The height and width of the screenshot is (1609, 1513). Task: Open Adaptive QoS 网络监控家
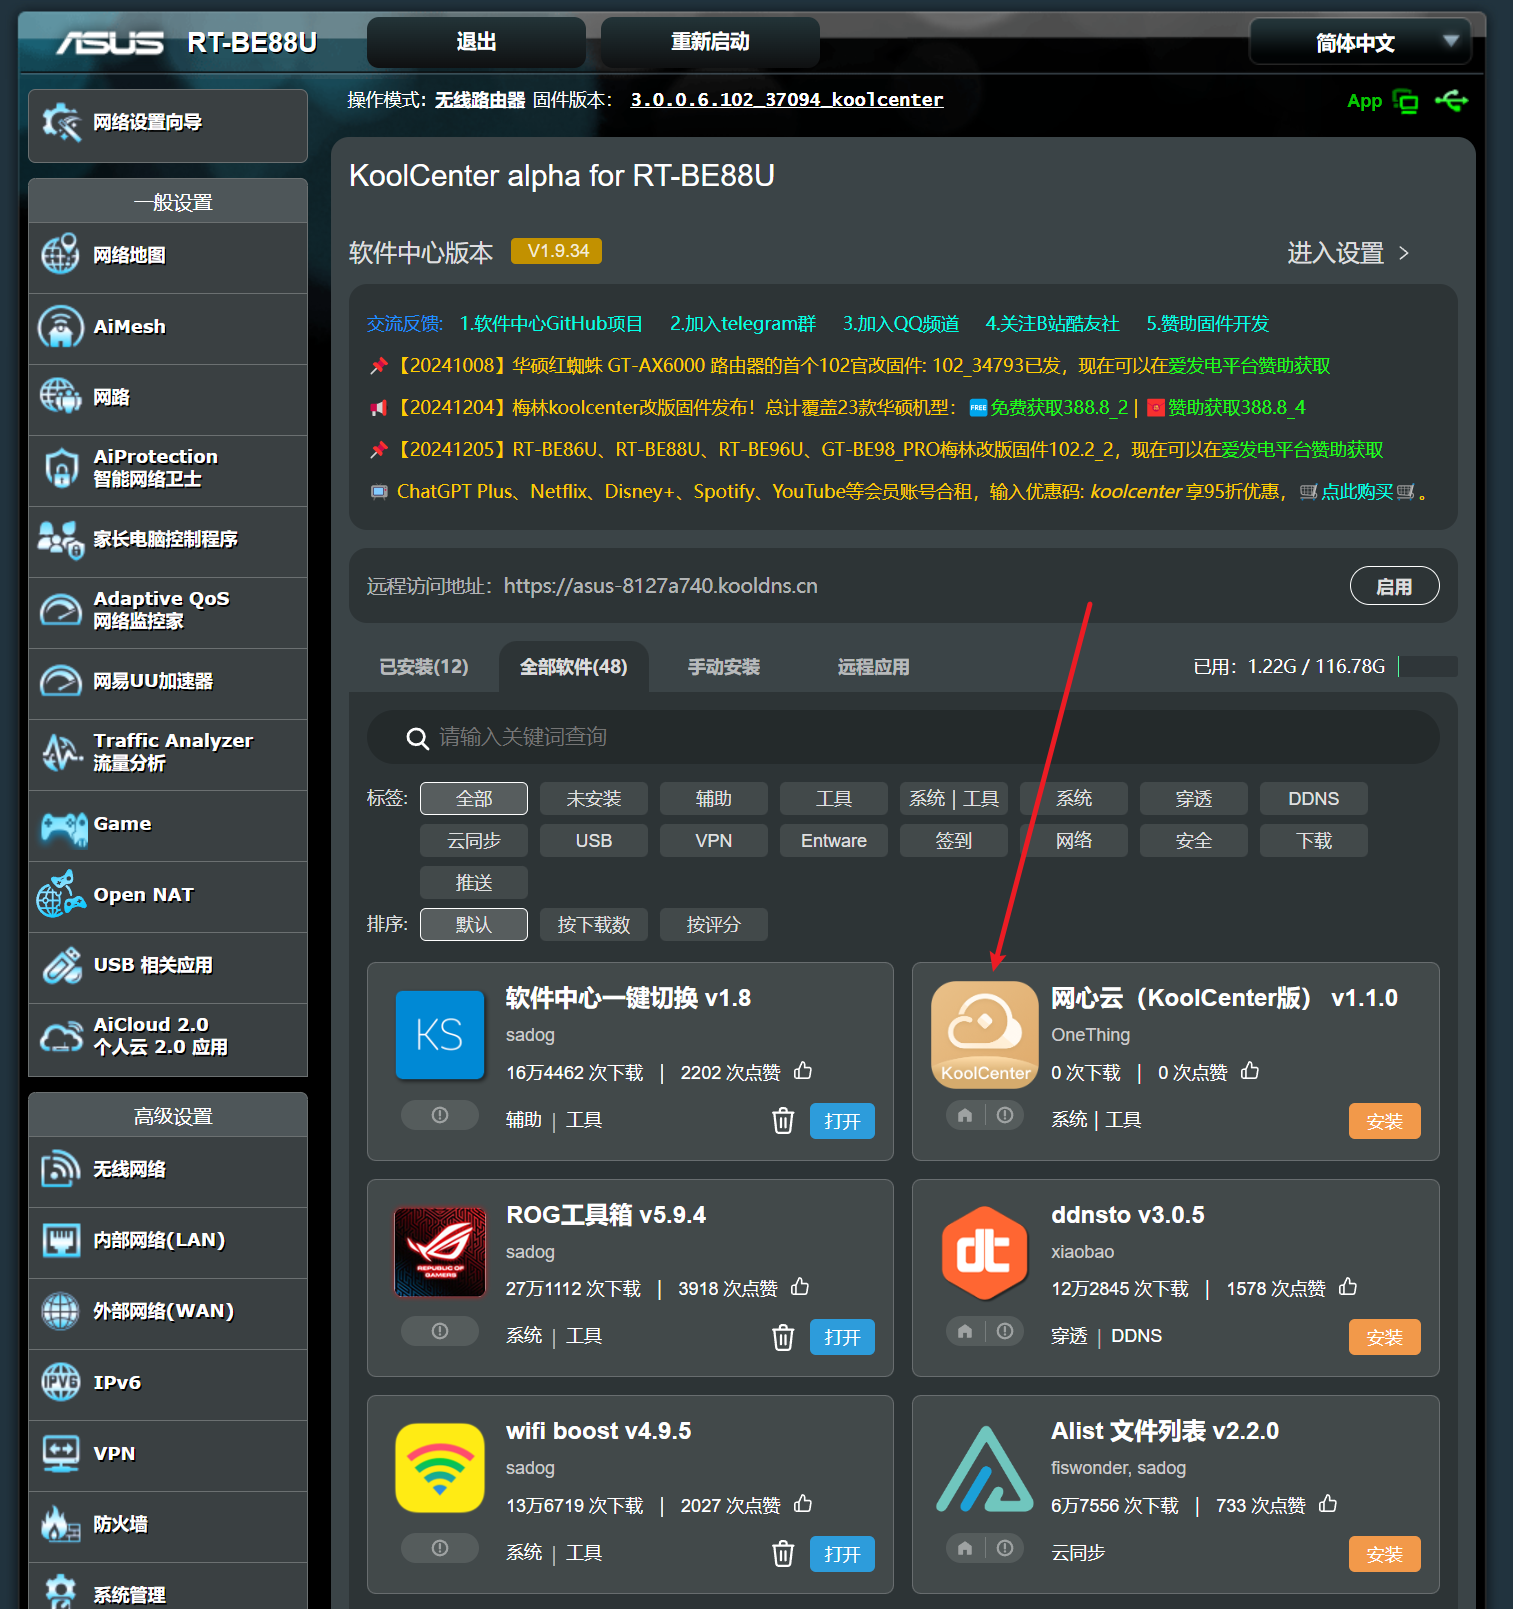point(168,611)
